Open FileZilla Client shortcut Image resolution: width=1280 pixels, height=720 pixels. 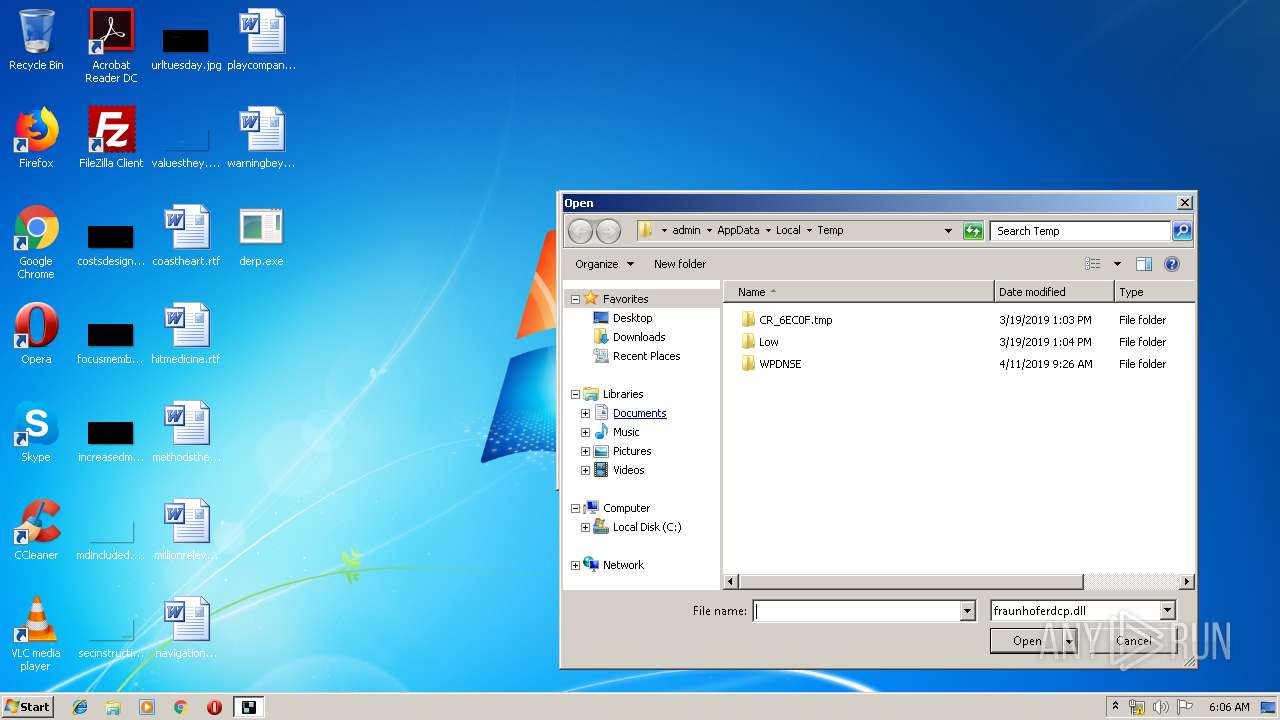(x=111, y=138)
